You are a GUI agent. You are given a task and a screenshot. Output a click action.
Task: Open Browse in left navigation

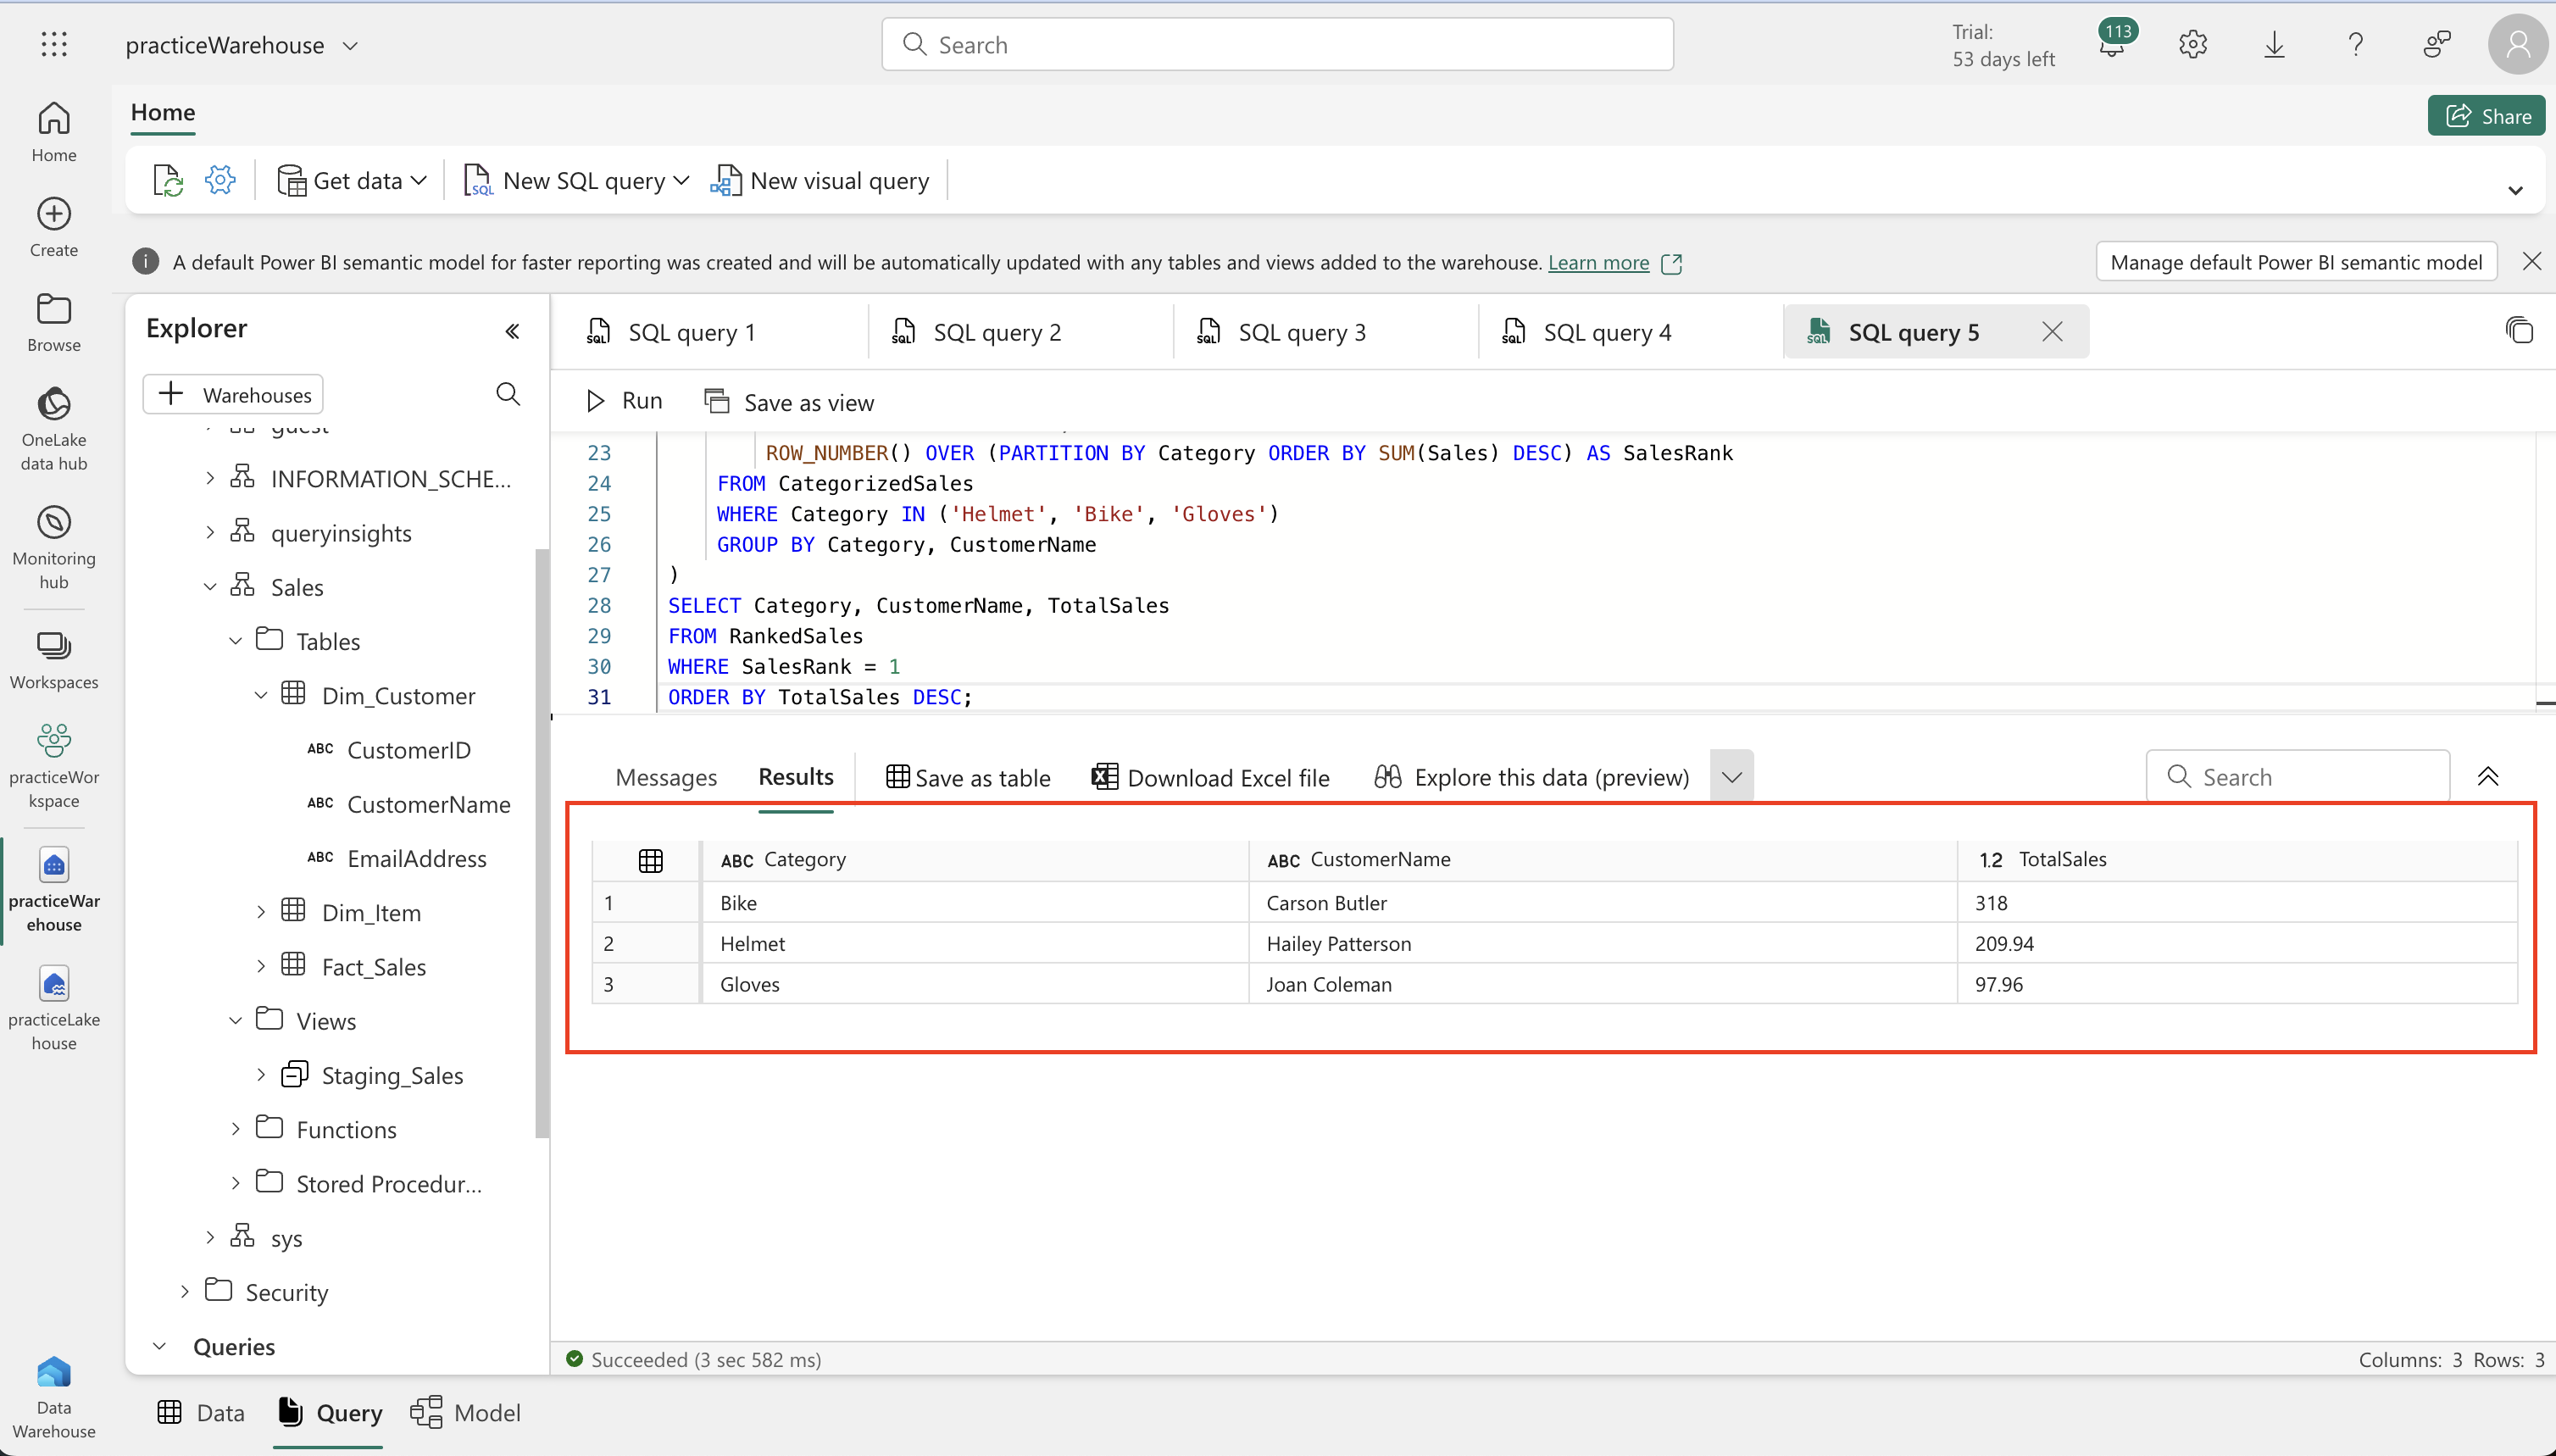coord(54,322)
